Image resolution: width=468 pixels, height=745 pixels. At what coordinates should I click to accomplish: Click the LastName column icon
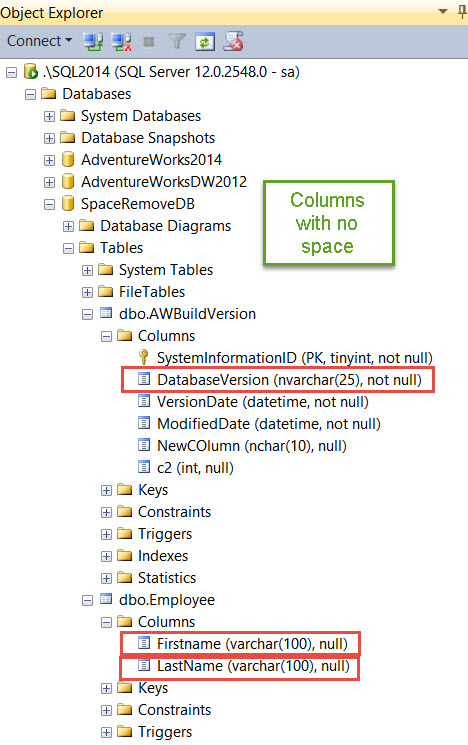pyautogui.click(x=144, y=665)
